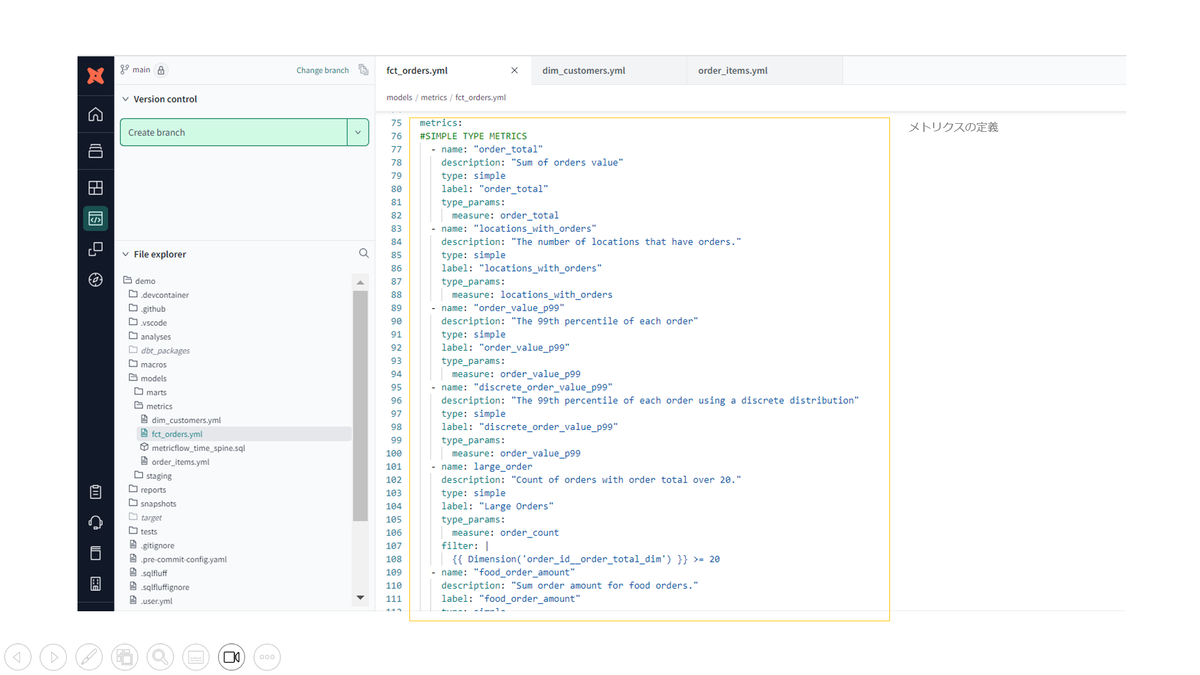Image resolution: width=1200 pixels, height=675 pixels.
Task: Click file explorer scrollbar up arrow
Action: point(360,283)
